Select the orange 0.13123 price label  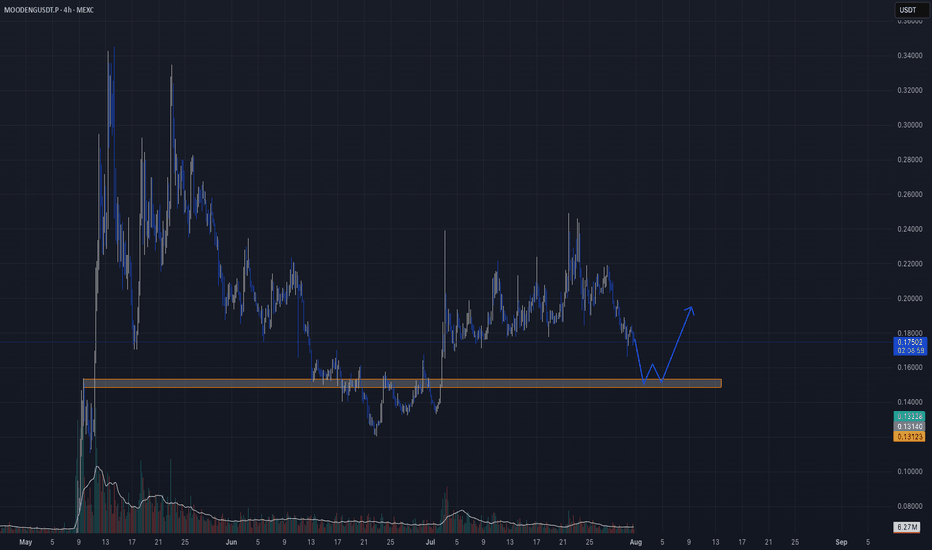[x=909, y=437]
